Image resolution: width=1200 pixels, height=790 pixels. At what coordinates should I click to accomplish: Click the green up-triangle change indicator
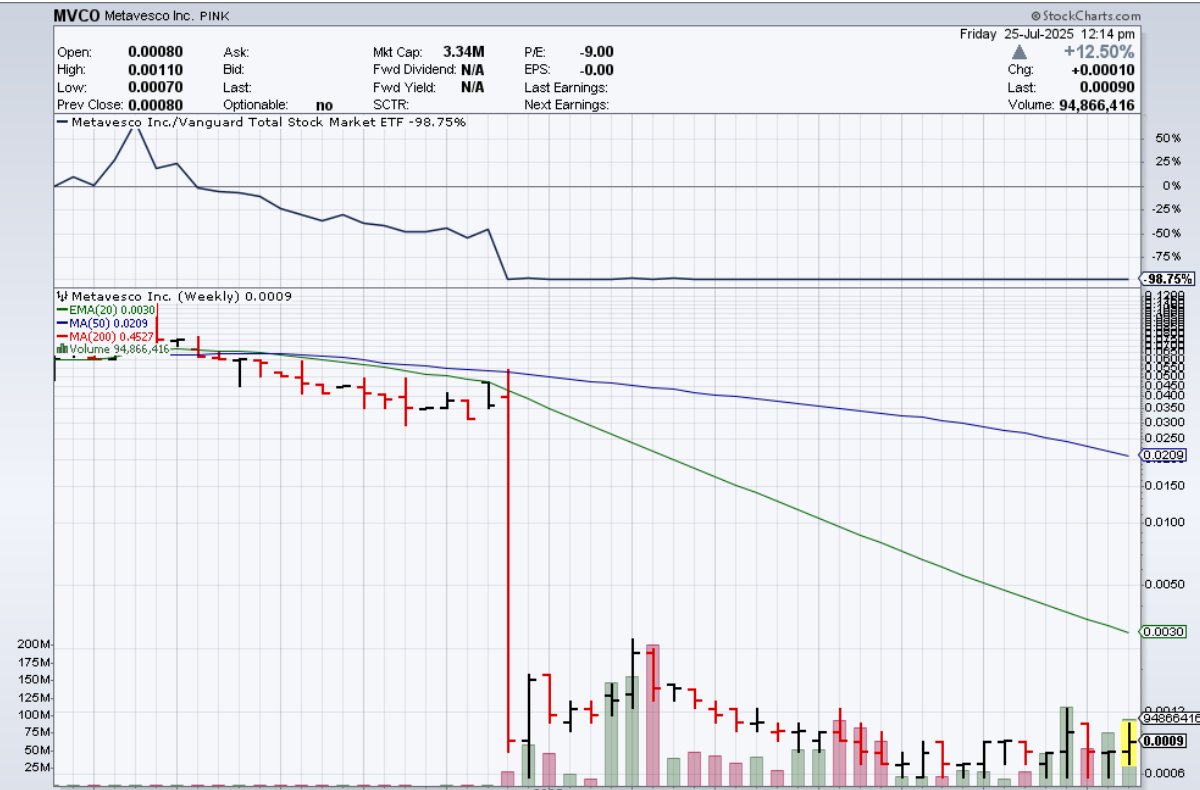tap(1019, 52)
